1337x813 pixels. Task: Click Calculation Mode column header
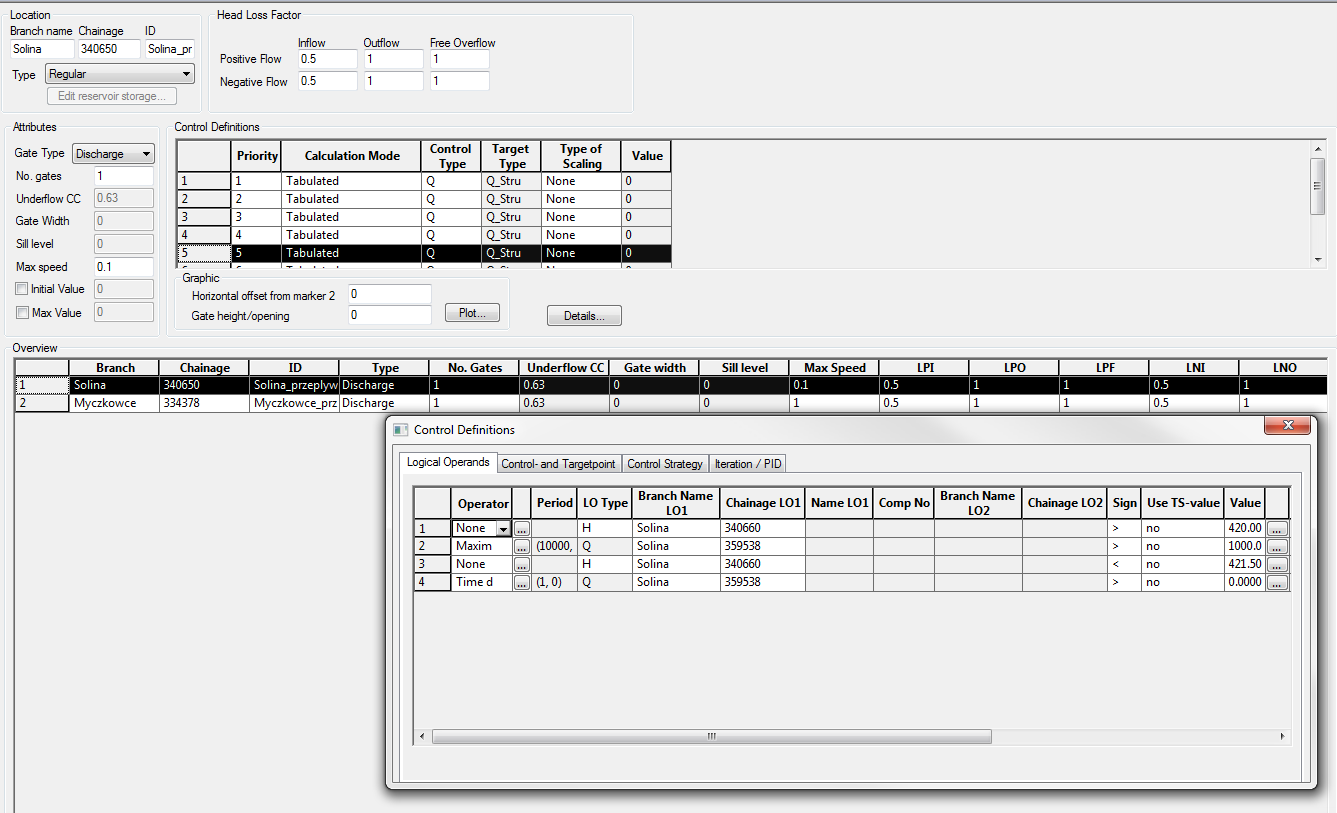(x=351, y=156)
